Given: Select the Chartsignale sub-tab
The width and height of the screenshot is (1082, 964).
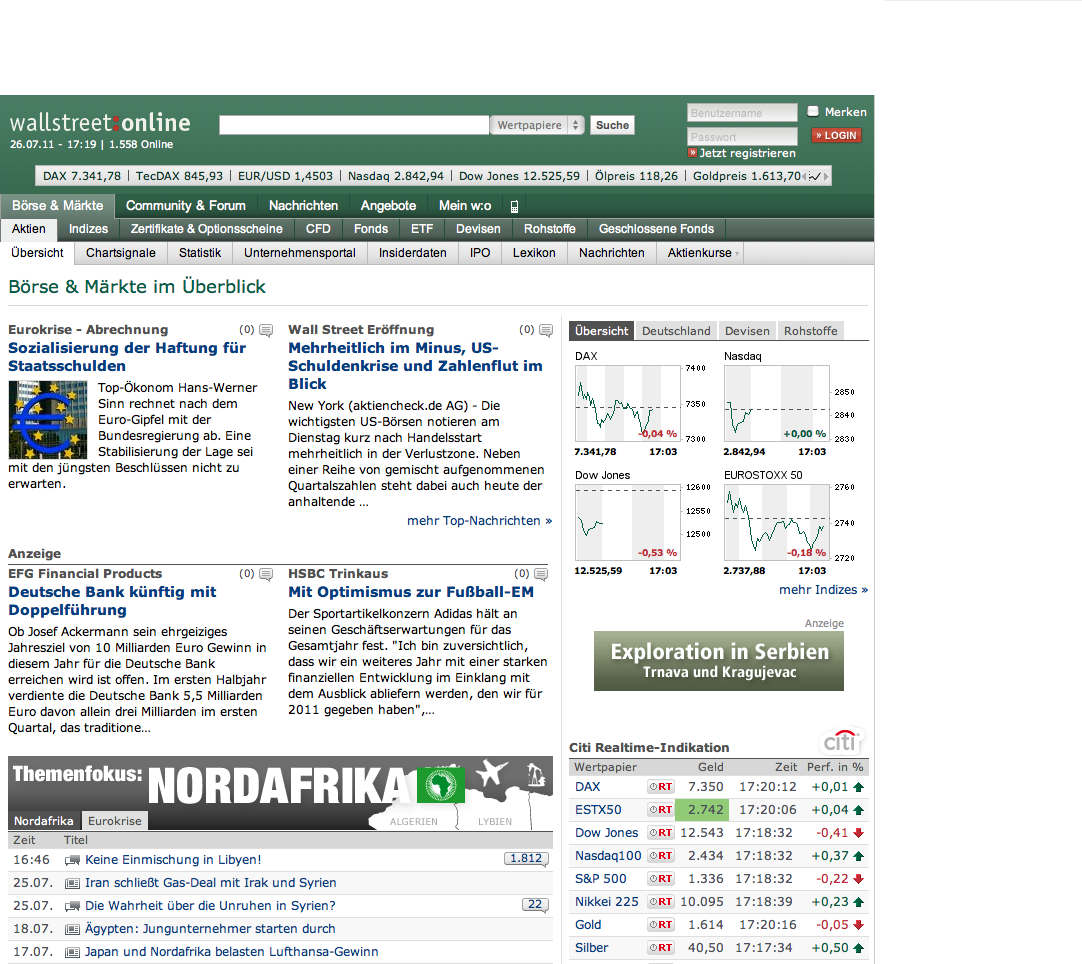Looking at the screenshot, I should click(x=121, y=253).
